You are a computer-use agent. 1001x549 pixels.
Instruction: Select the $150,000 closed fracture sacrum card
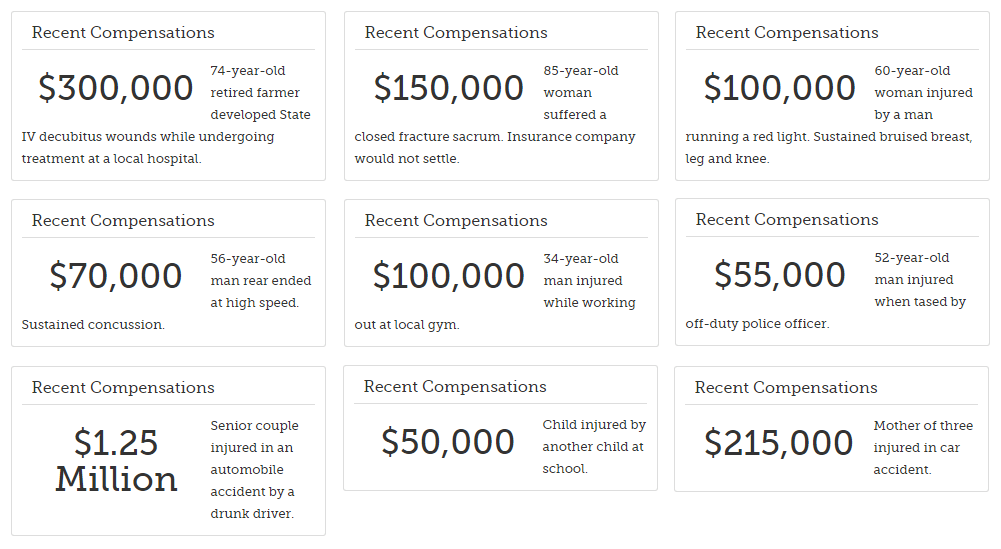pos(501,96)
